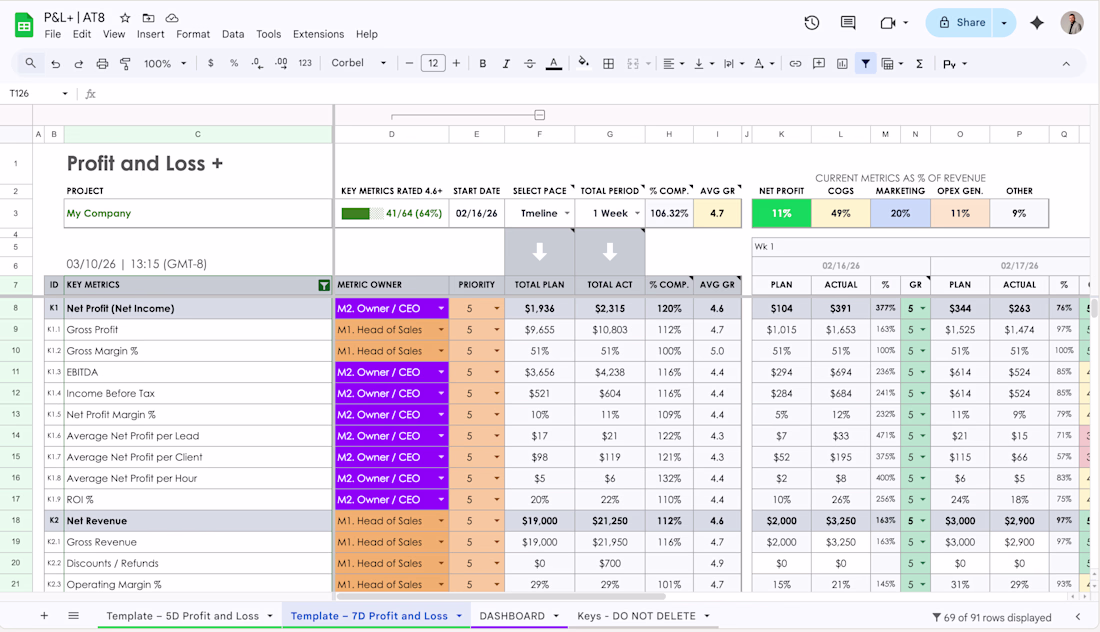Open the Extensions menu
The height and width of the screenshot is (632, 1100).
click(x=318, y=34)
